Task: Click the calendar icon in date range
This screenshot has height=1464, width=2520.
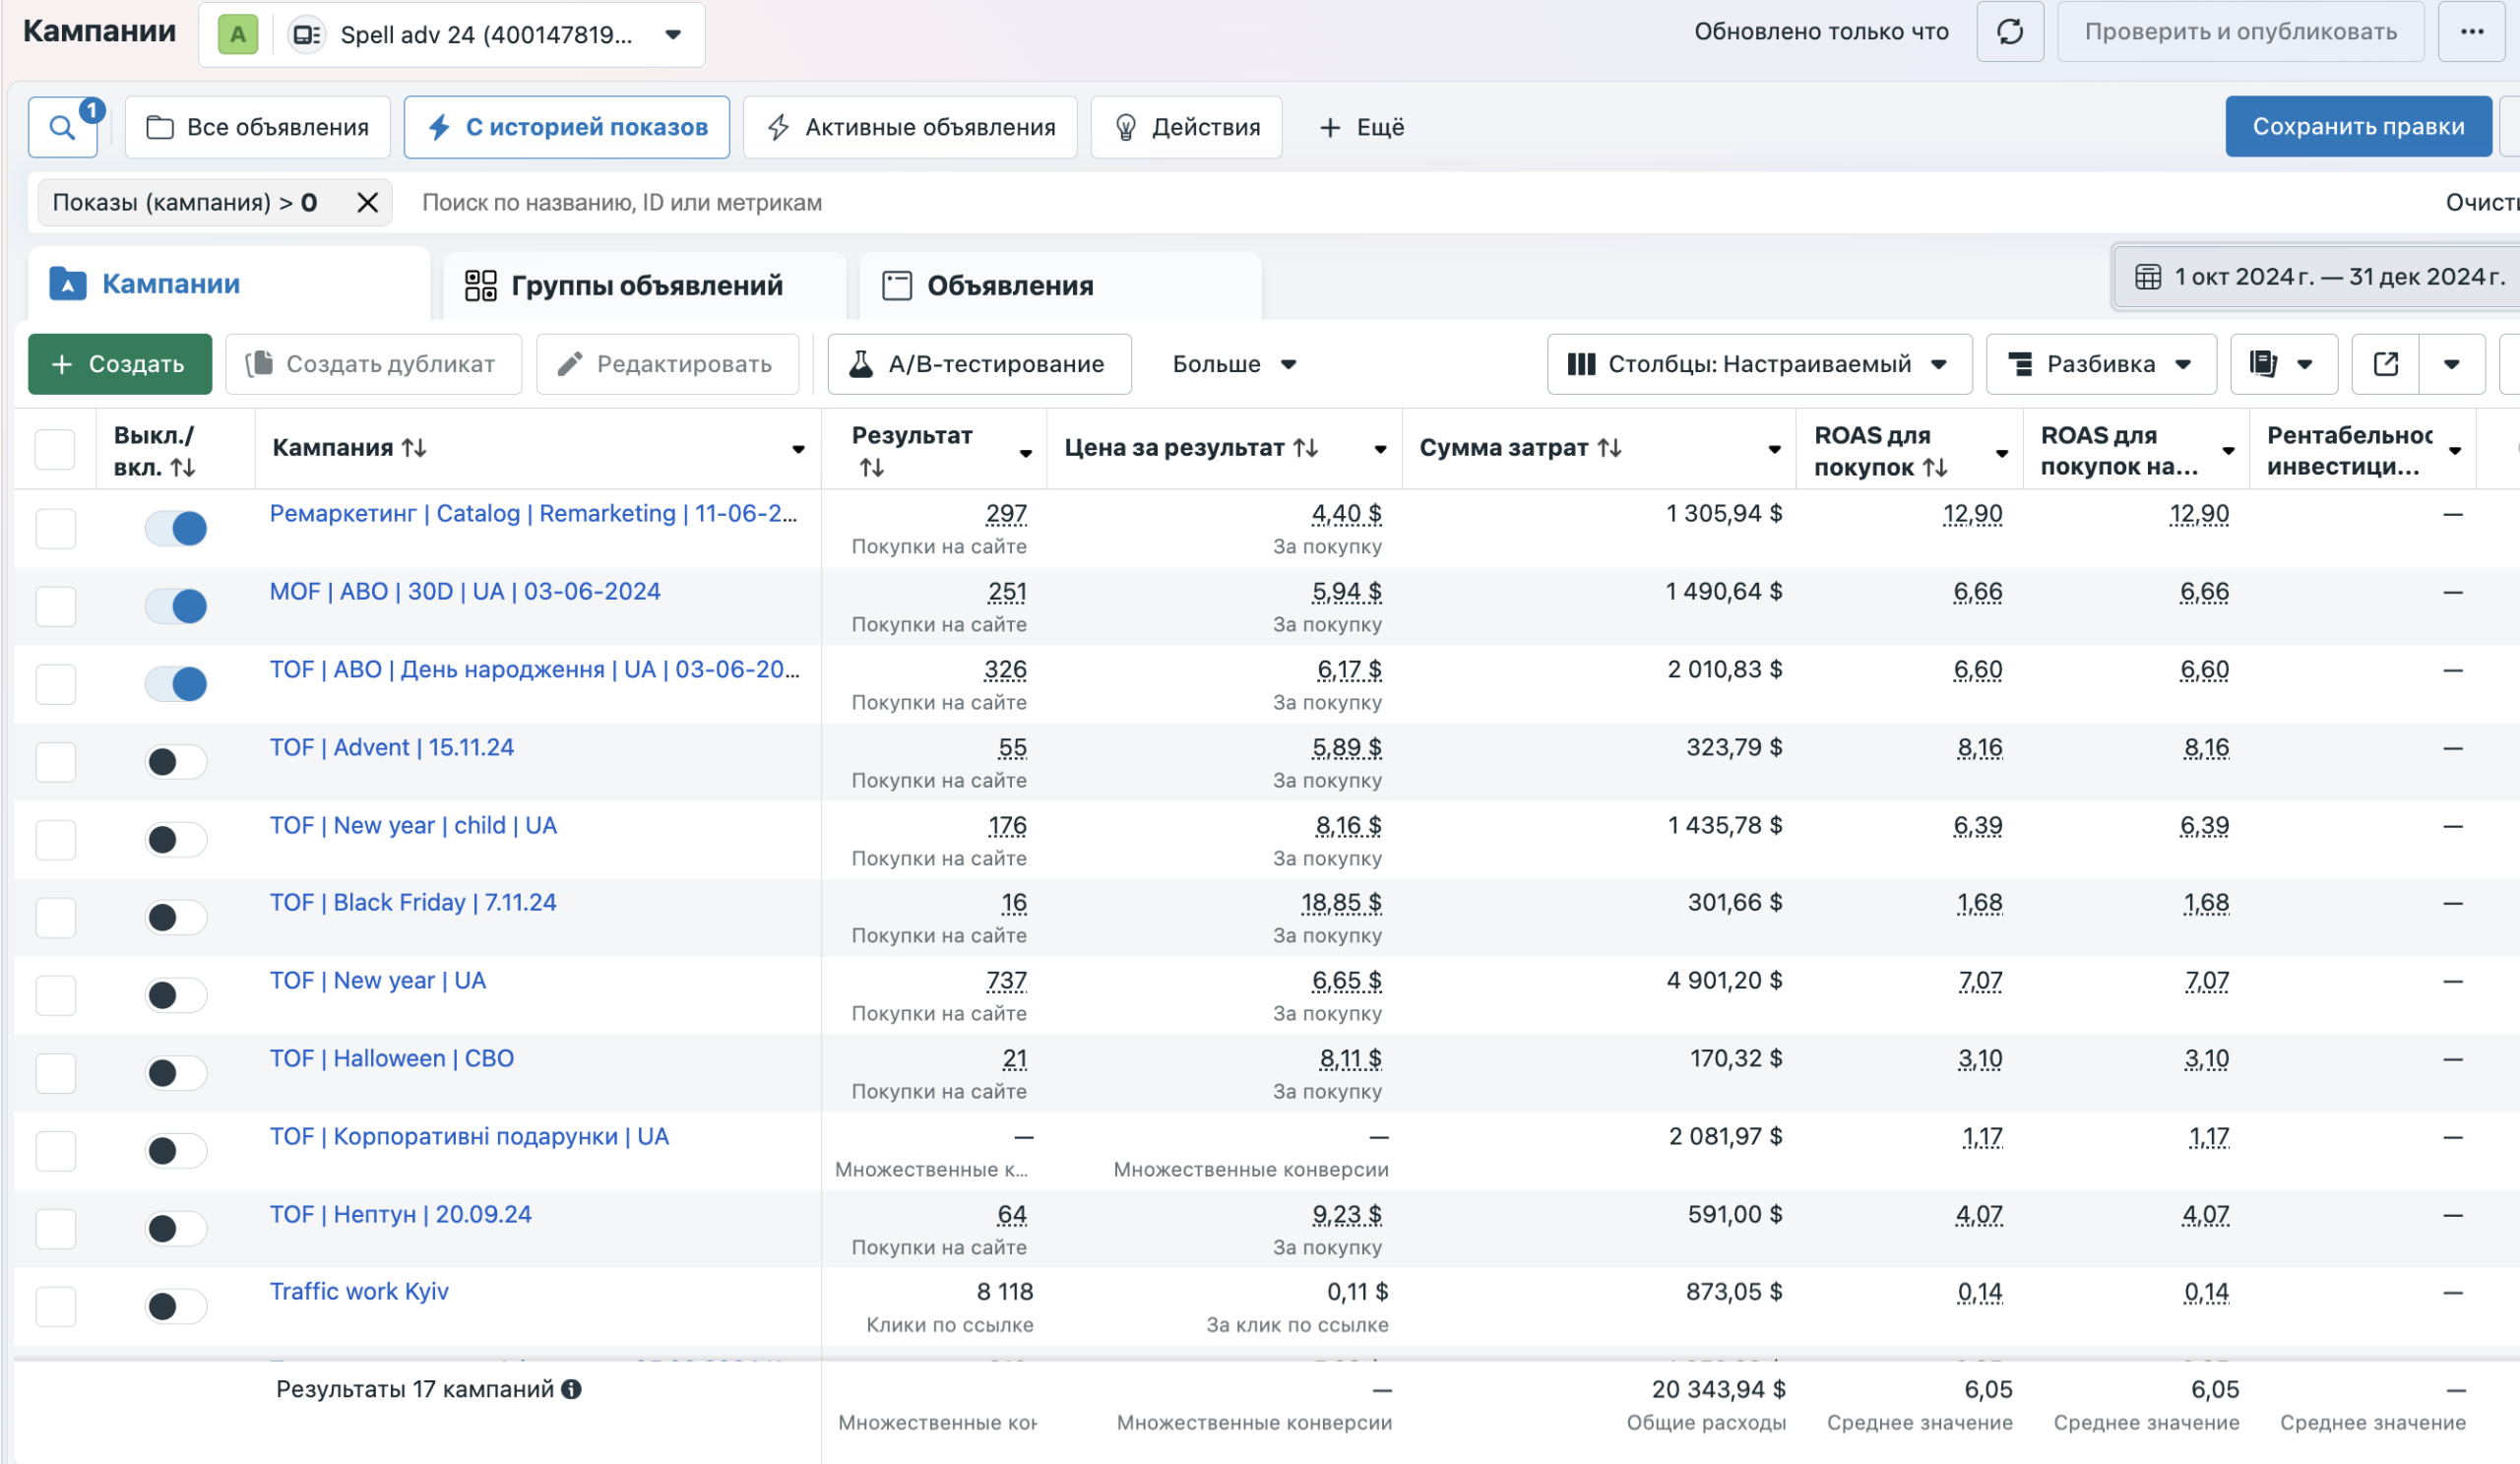Action: 2148,277
